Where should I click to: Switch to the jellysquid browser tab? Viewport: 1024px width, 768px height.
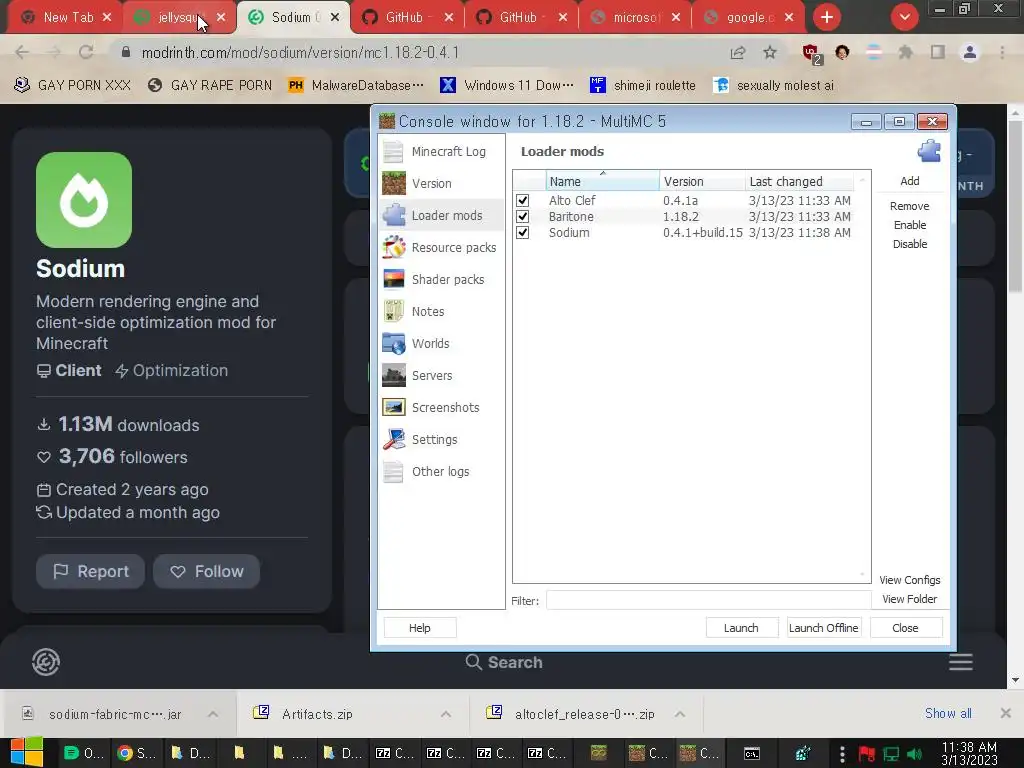pyautogui.click(x=178, y=18)
